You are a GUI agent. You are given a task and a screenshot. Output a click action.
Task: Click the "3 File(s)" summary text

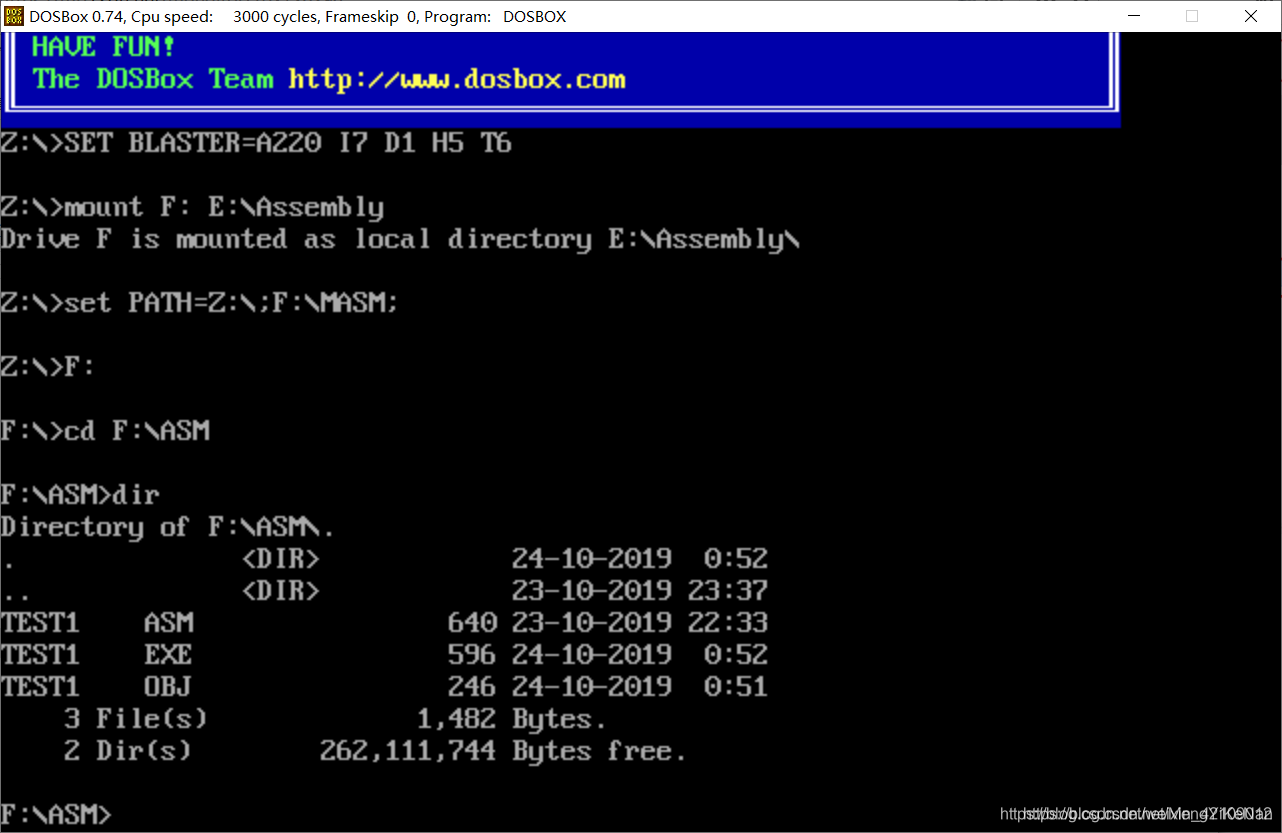click(136, 719)
